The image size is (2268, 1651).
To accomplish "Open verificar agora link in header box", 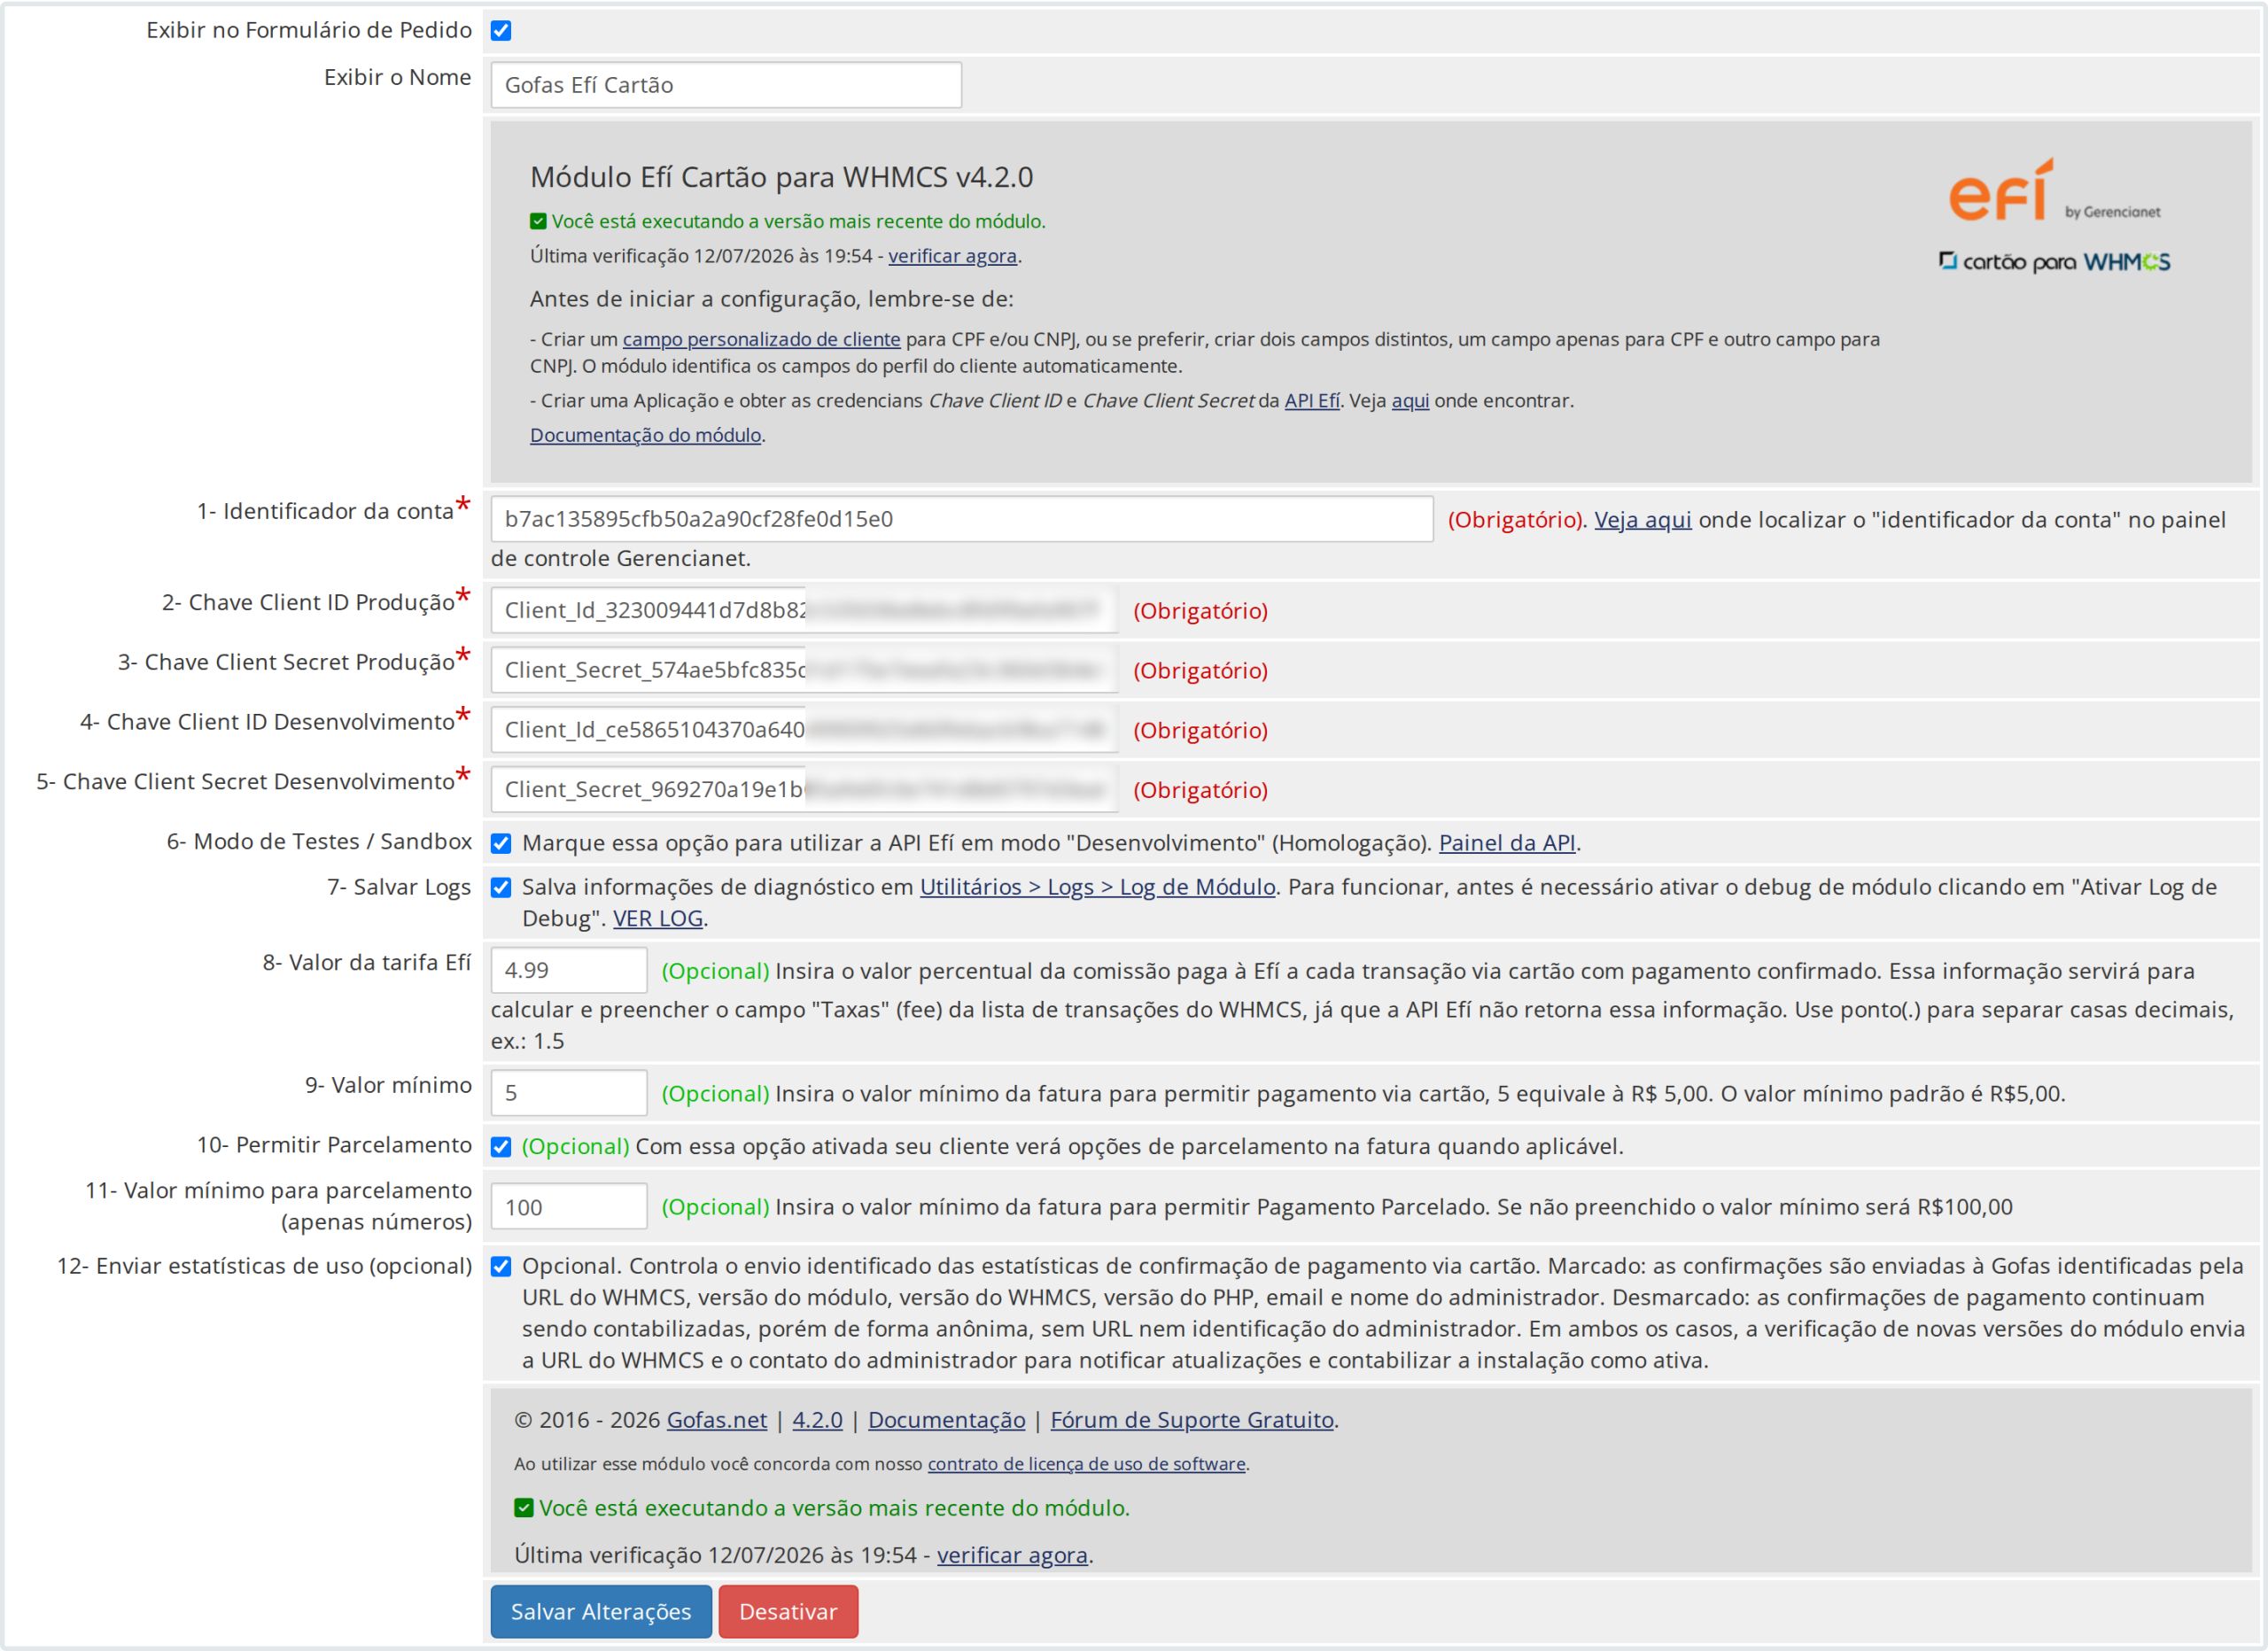I will (952, 256).
